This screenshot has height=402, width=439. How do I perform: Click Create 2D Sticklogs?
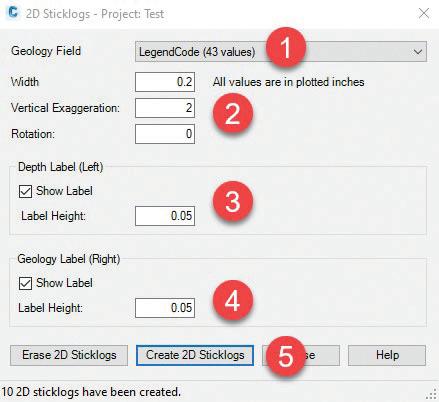tap(195, 355)
